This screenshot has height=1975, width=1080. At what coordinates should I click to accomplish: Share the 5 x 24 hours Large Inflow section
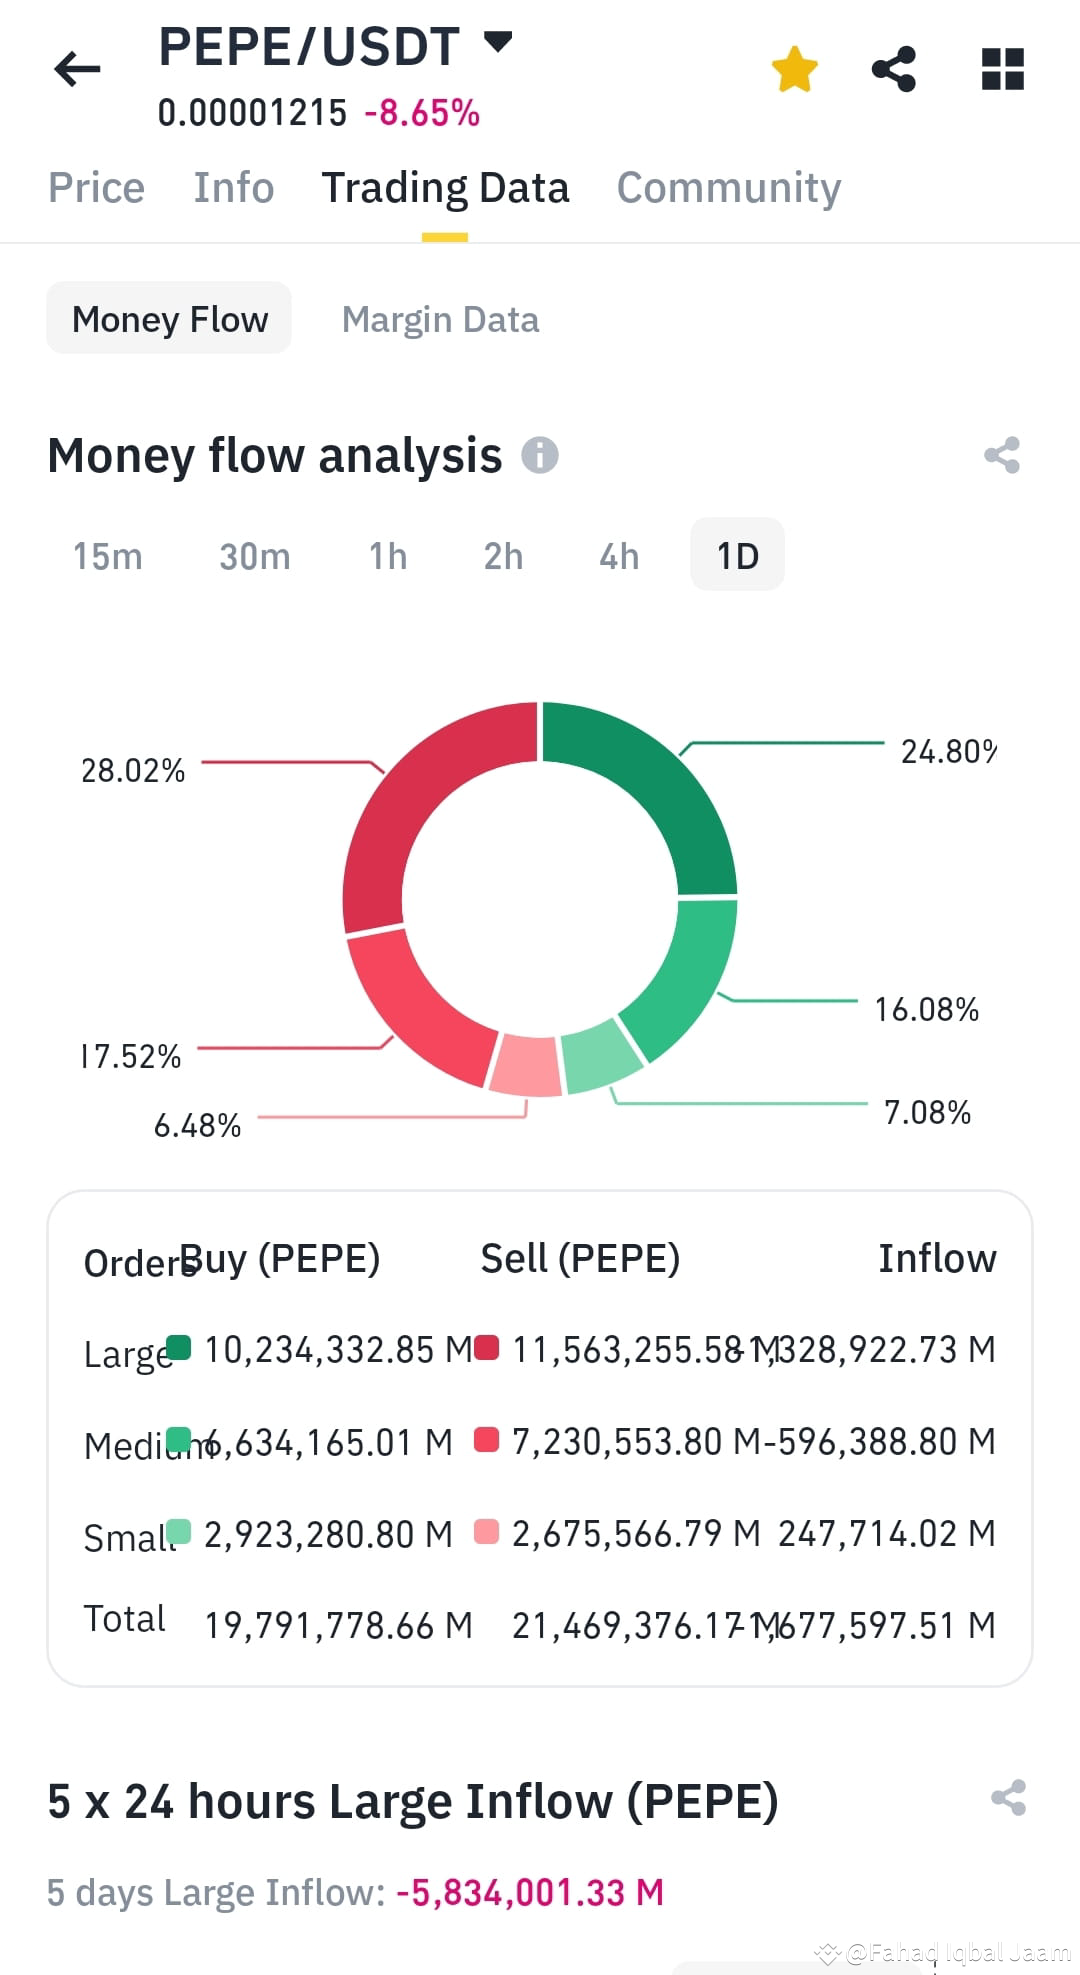pyautogui.click(x=1008, y=1797)
